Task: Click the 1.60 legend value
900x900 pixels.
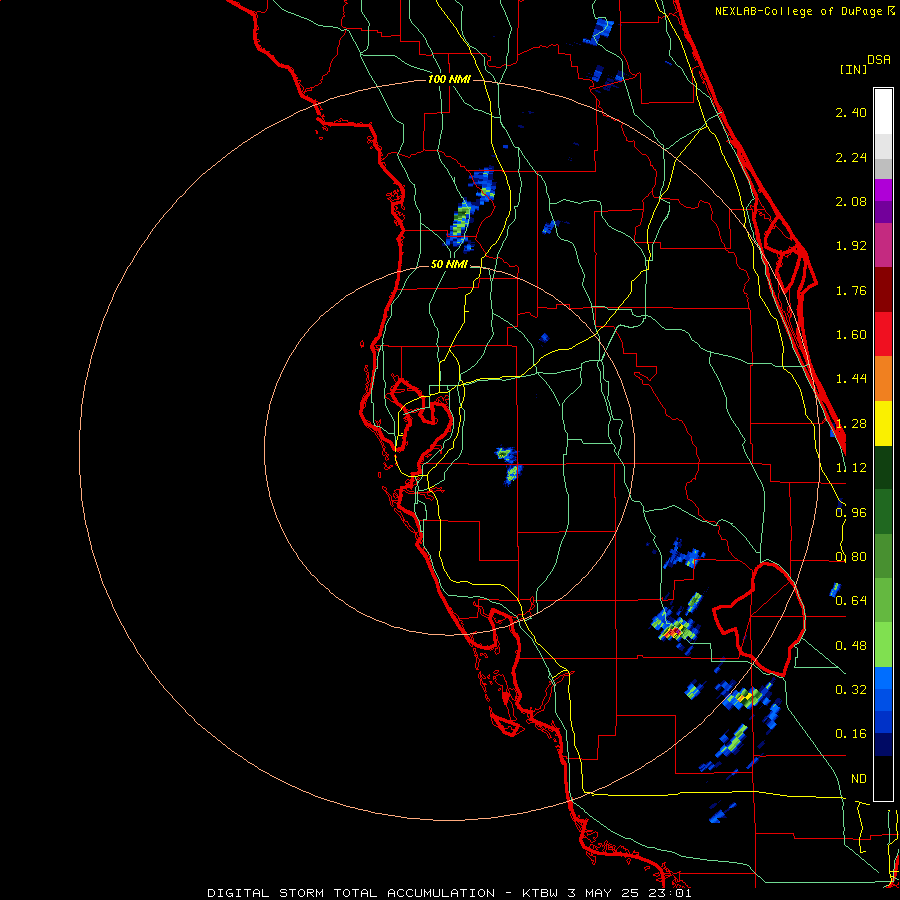Action: coord(851,335)
